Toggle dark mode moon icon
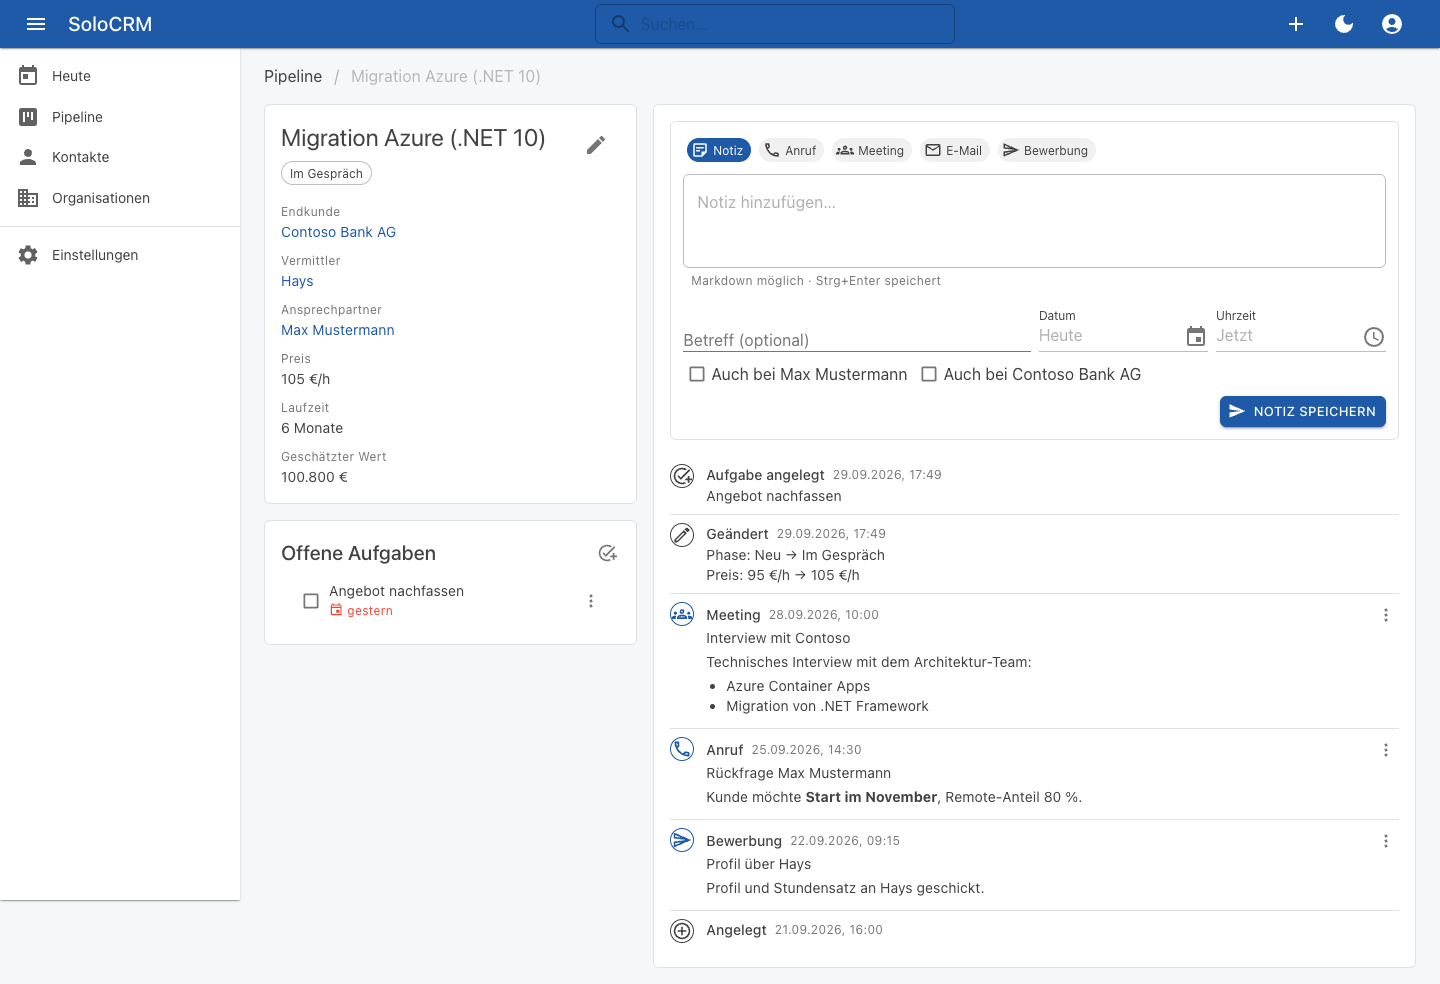Image resolution: width=1440 pixels, height=984 pixels. [x=1344, y=24]
